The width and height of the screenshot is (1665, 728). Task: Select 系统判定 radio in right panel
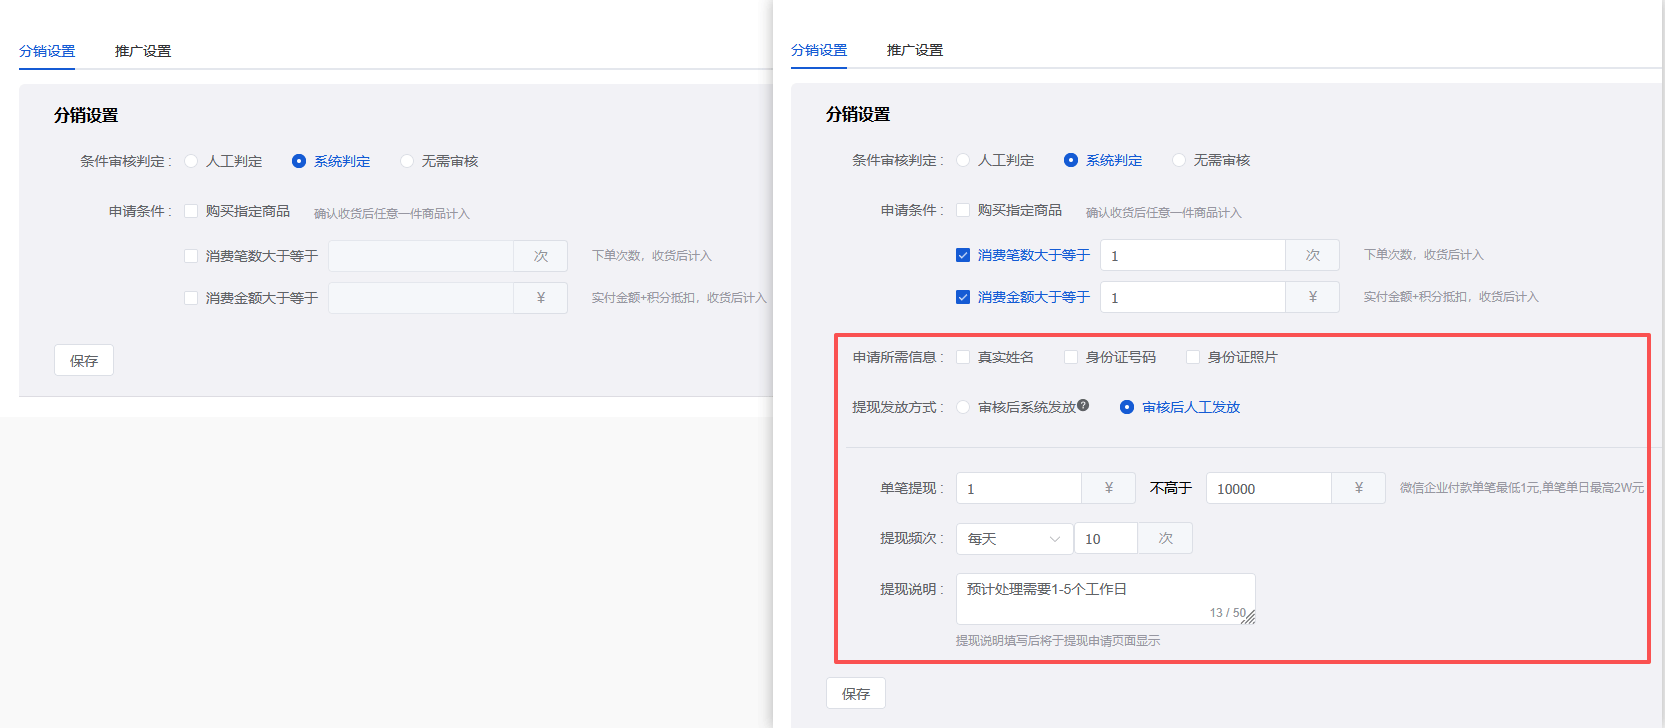1071,160
